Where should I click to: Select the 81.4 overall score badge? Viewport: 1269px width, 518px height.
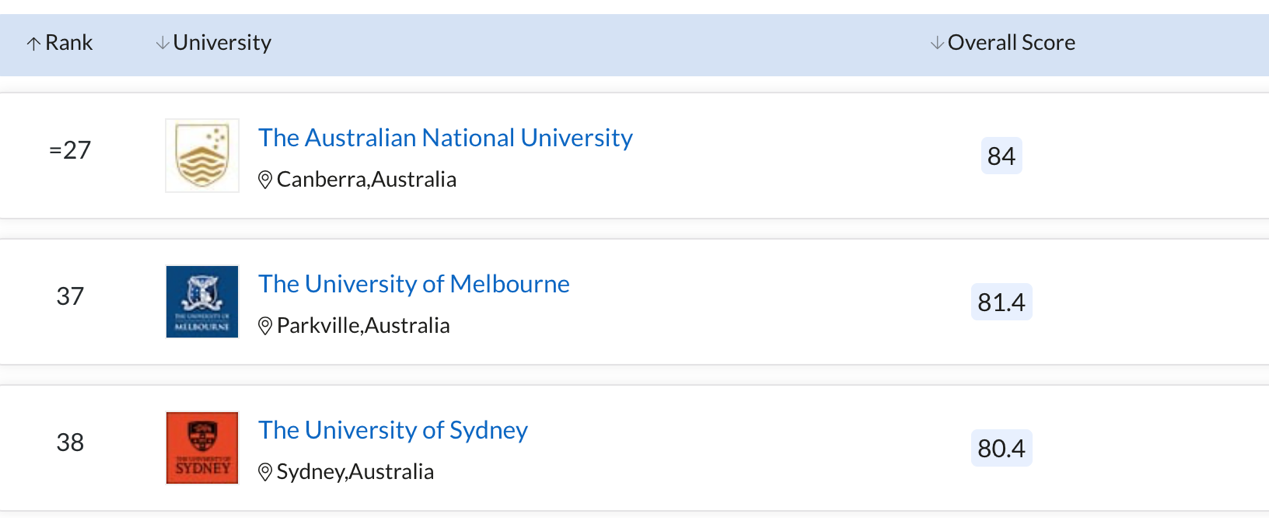[x=1001, y=302]
